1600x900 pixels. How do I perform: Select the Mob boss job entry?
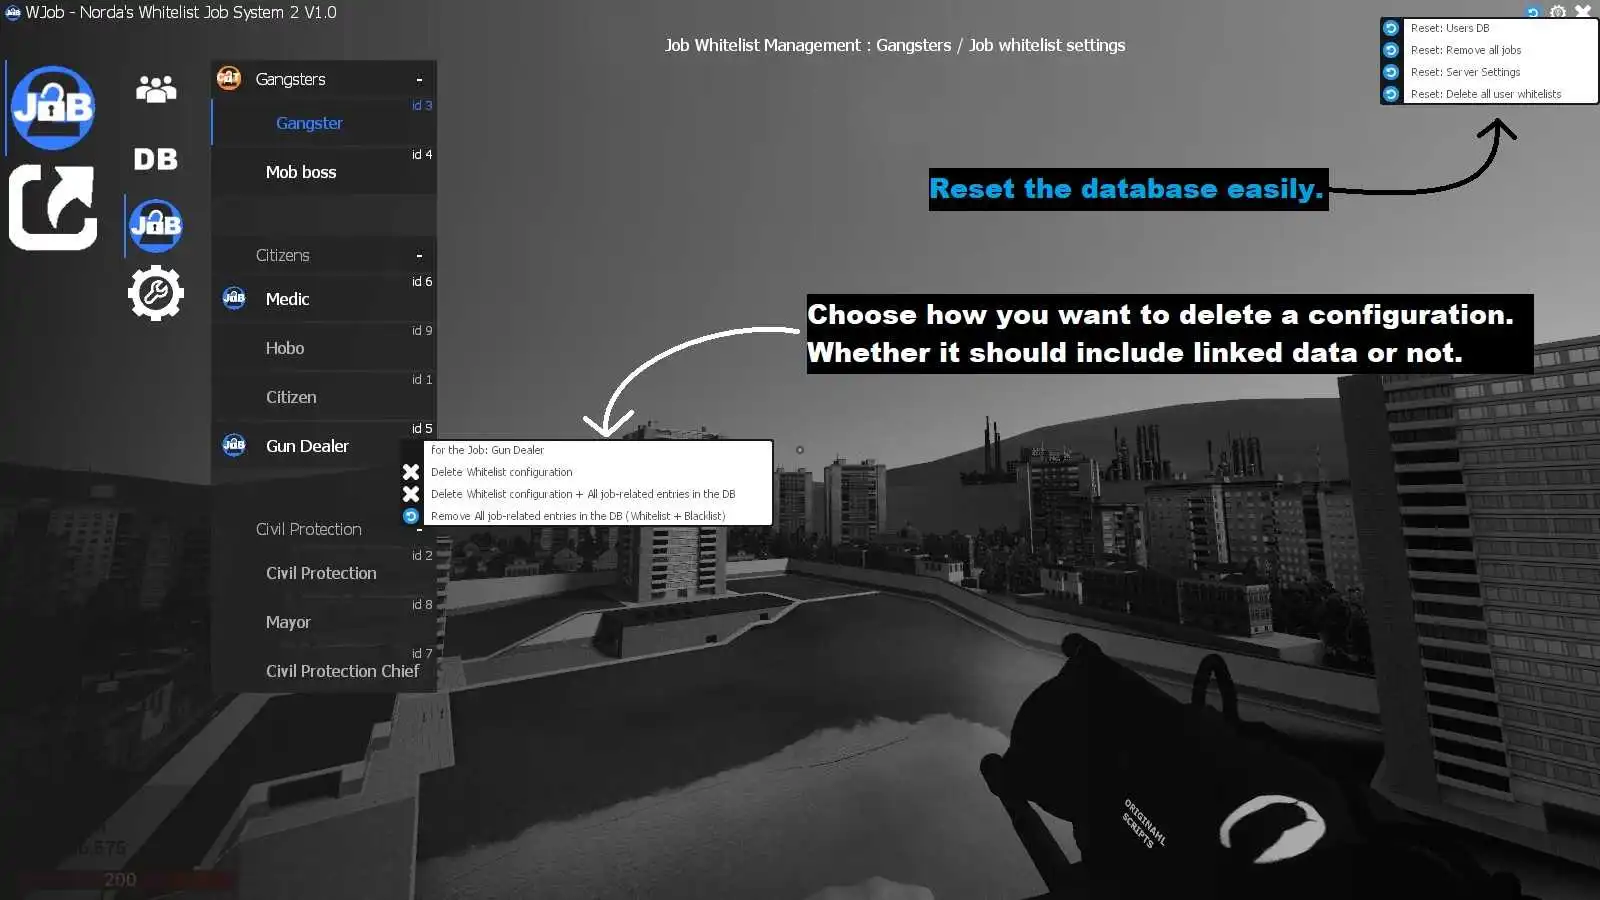301,172
